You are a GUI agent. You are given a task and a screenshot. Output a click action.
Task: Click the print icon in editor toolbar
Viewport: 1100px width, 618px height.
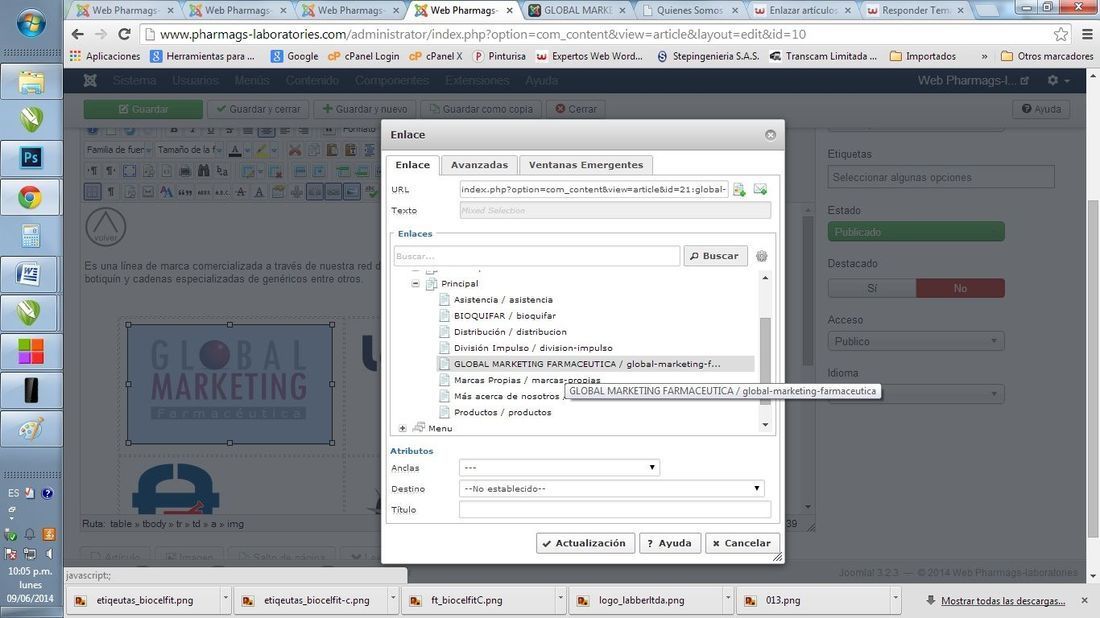click(x=185, y=170)
